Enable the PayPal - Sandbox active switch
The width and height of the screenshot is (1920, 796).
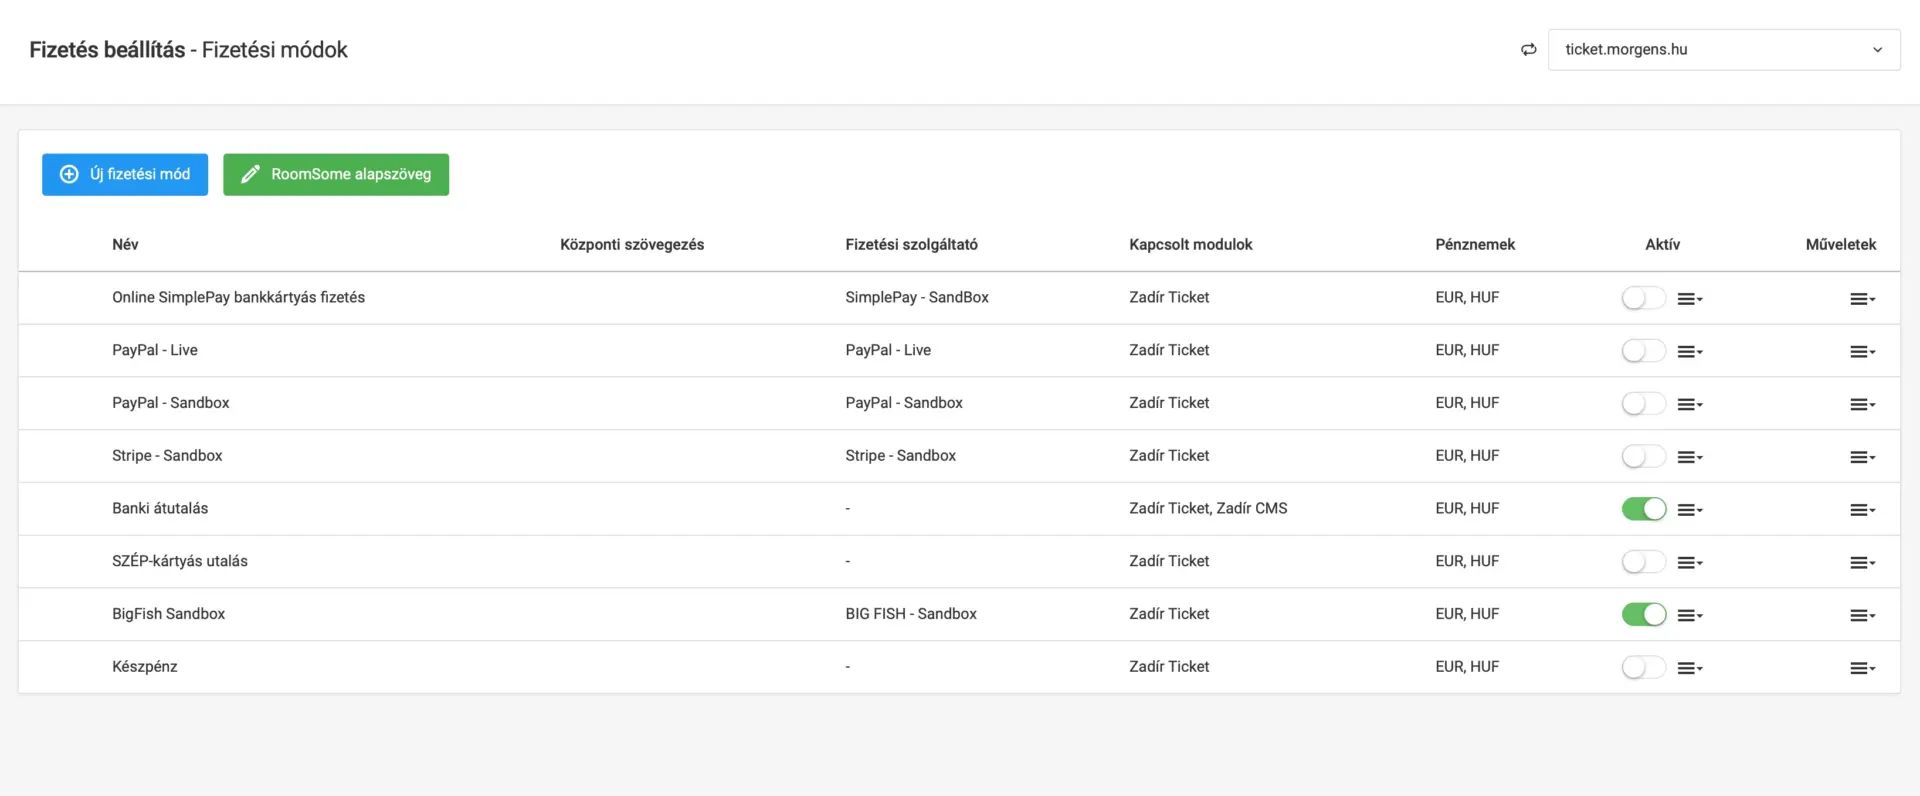tap(1643, 404)
